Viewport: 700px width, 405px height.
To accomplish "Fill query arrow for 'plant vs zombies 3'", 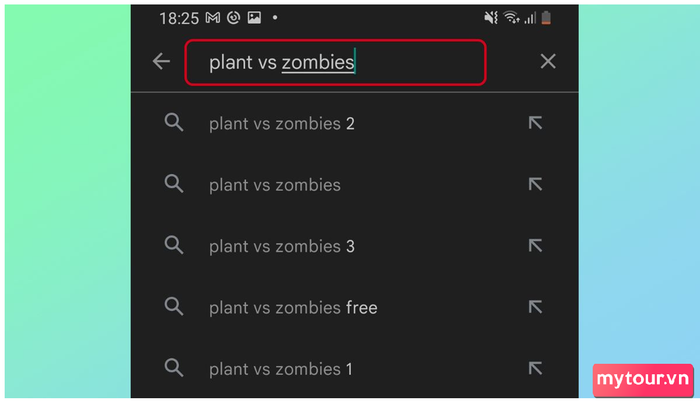I will (535, 246).
